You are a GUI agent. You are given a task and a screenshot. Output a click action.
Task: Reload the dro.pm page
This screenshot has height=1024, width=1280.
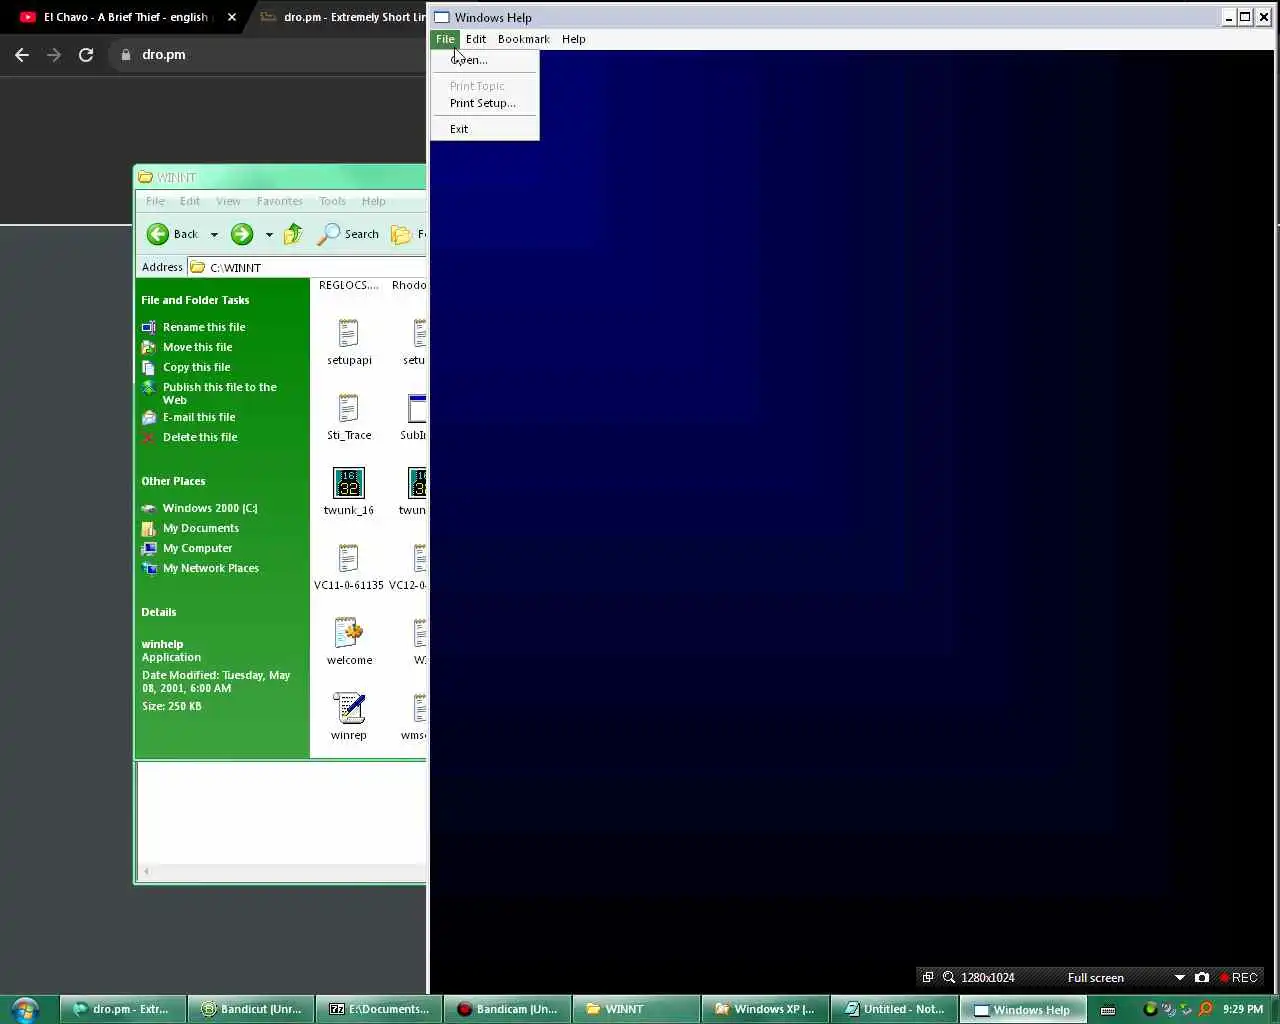coord(86,55)
